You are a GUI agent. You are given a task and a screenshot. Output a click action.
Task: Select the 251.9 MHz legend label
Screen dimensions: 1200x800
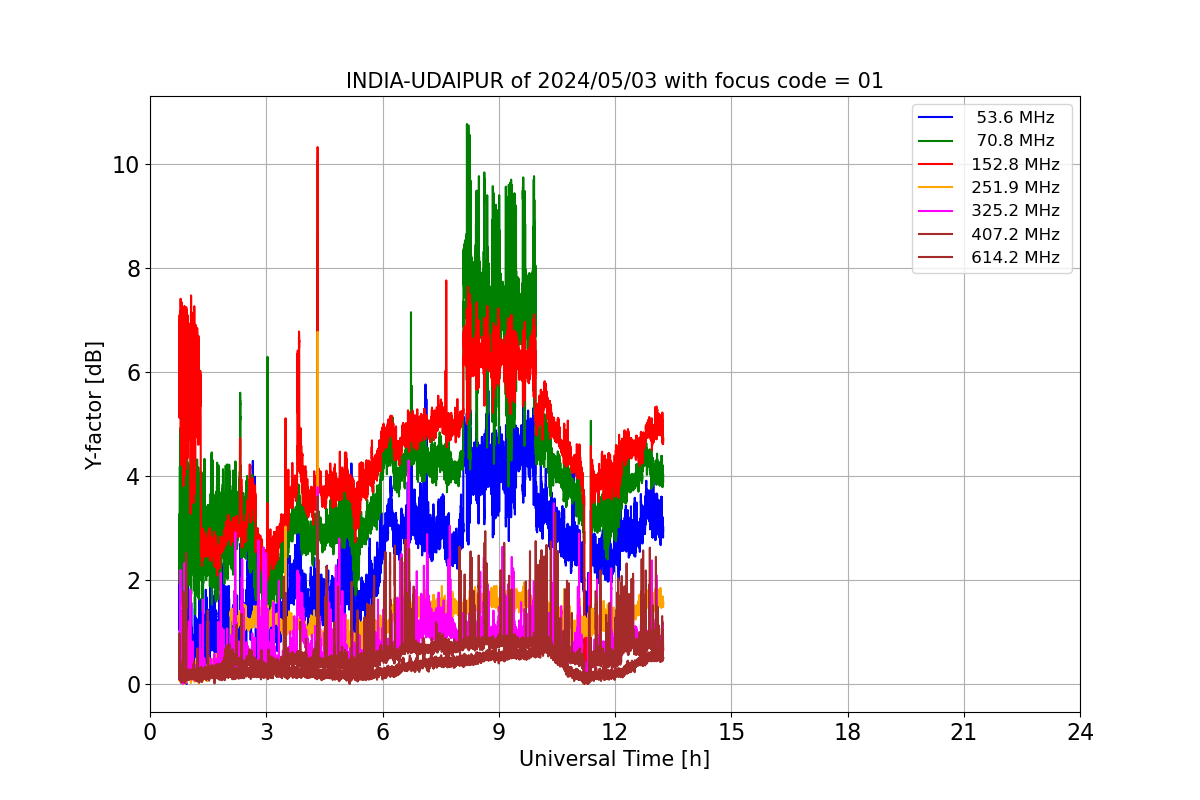[x=1015, y=187]
